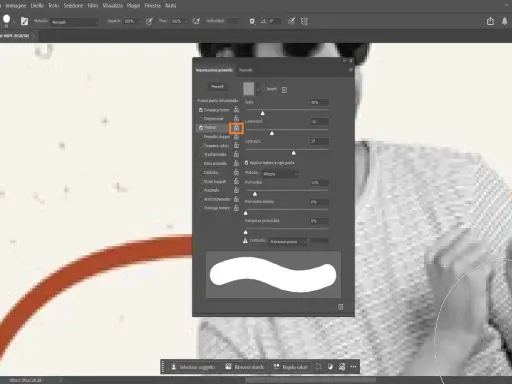
Task: Click lock icon beside Accumulo
Action: pos(236,190)
